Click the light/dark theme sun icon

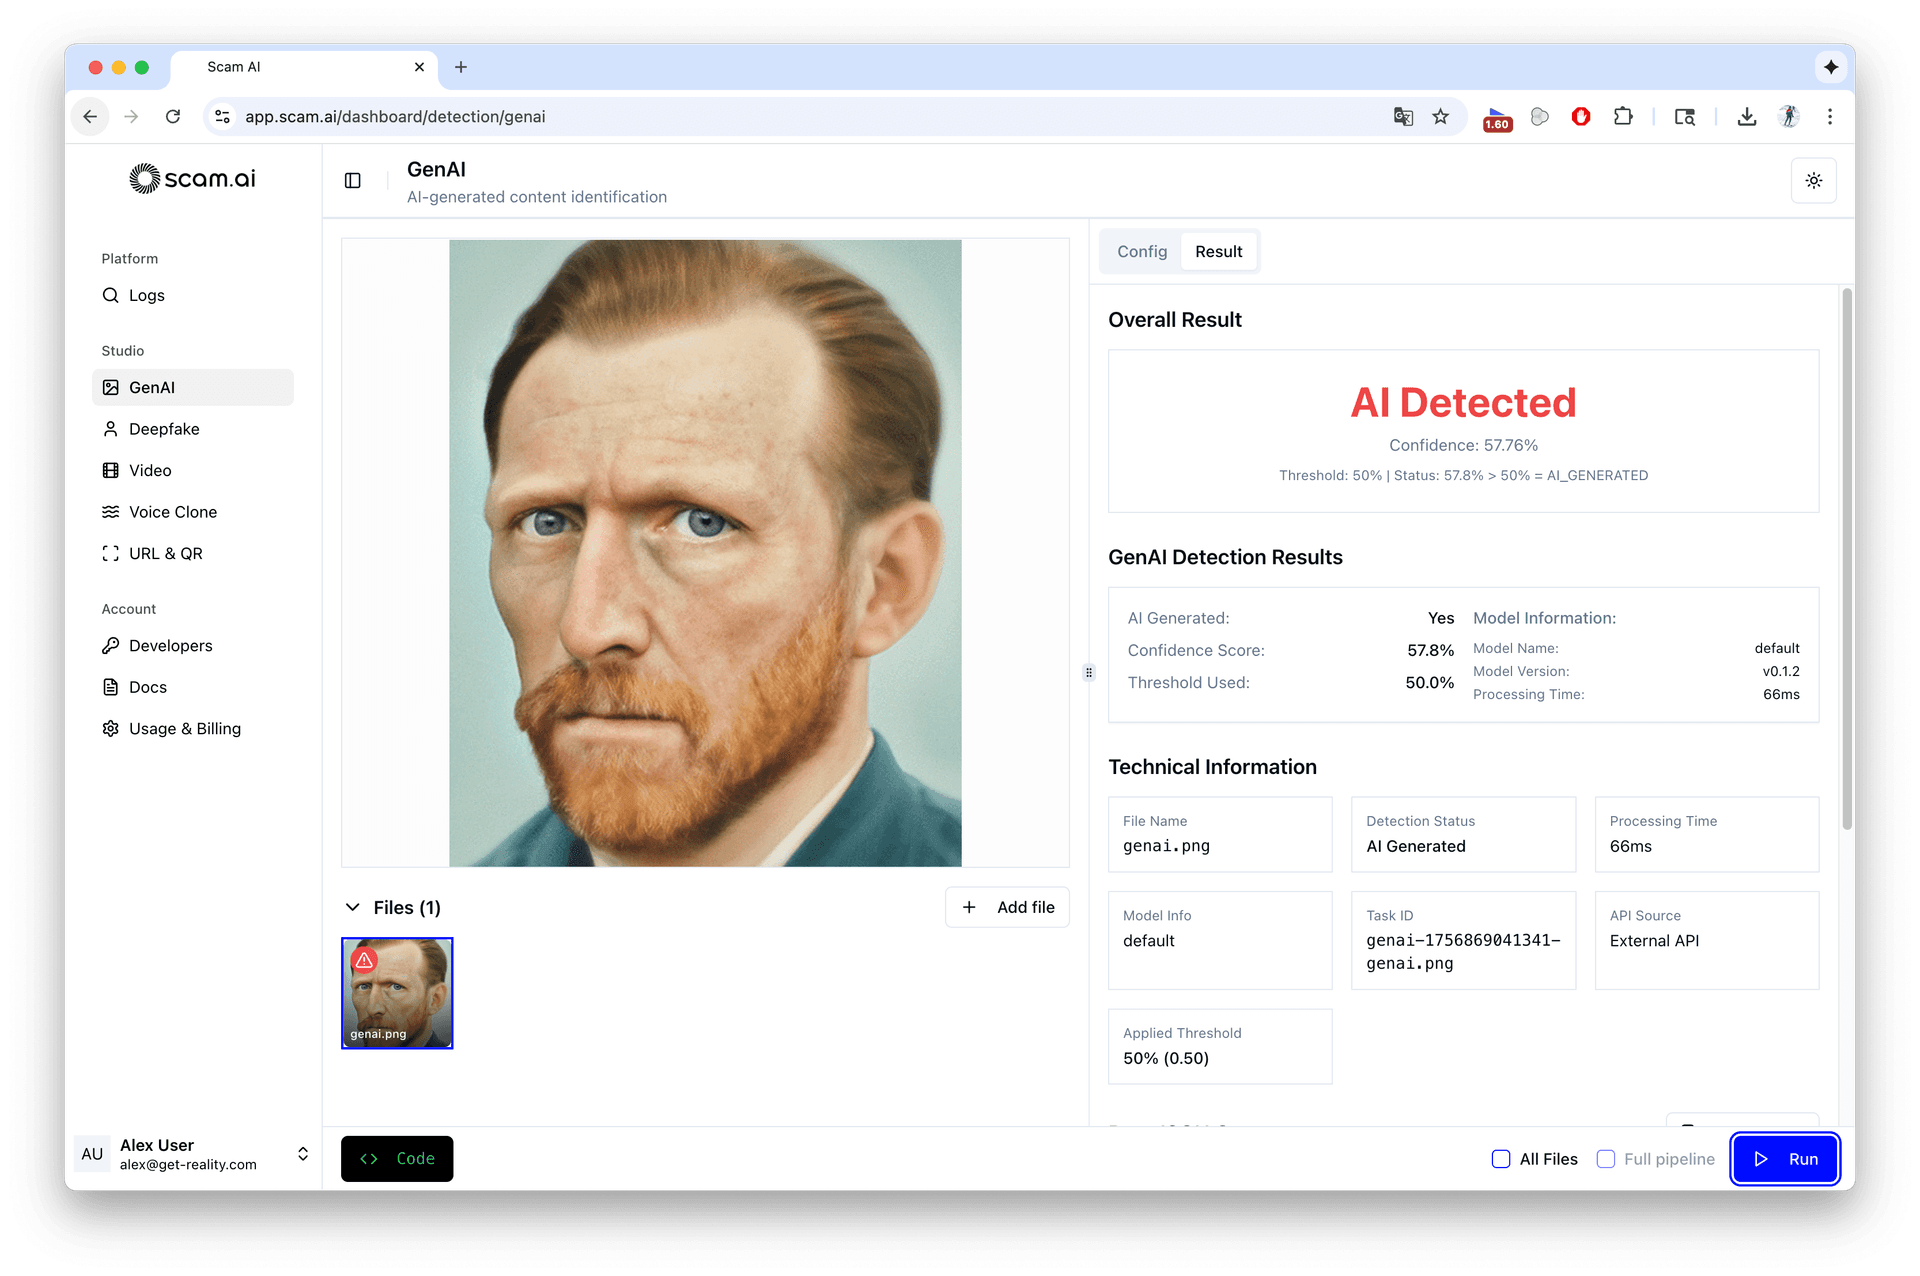[x=1813, y=180]
